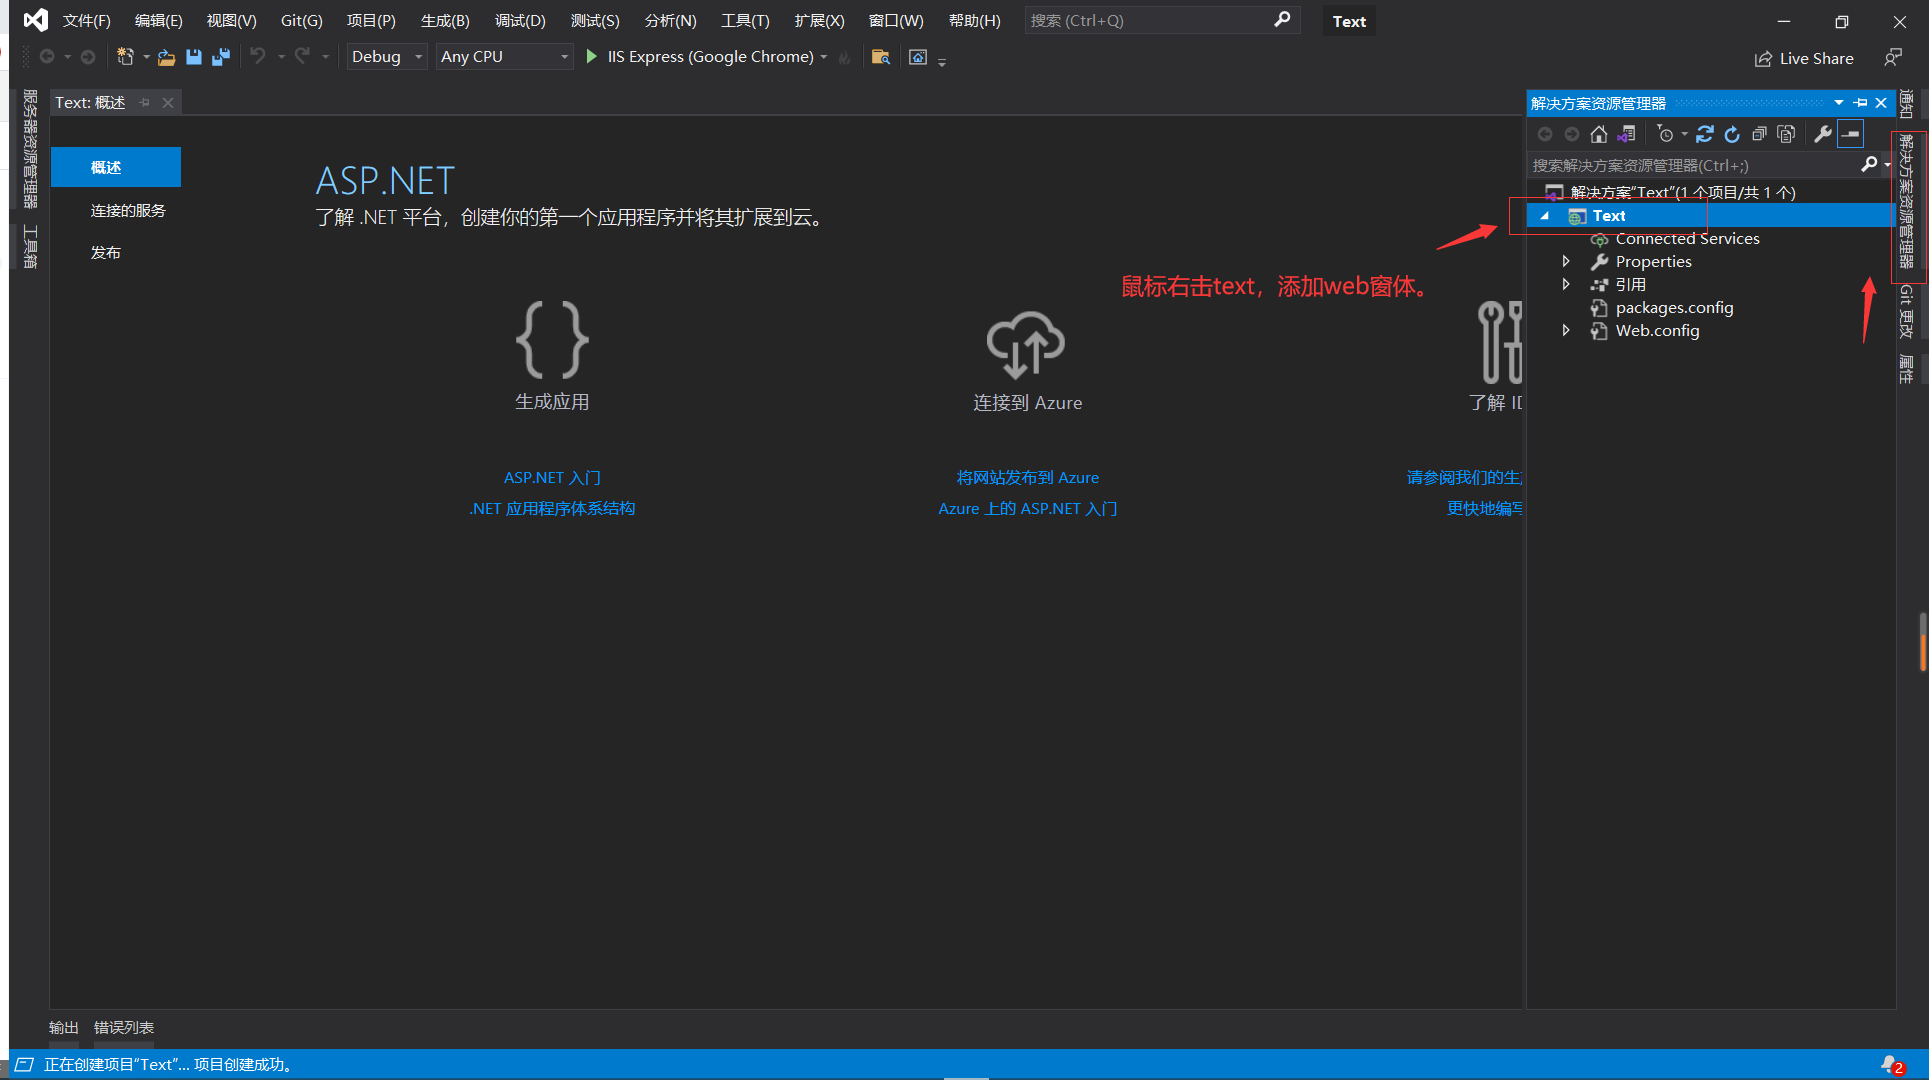Open the pending changes filter dropdown arrow
The width and height of the screenshot is (1929, 1080).
click(1684, 134)
